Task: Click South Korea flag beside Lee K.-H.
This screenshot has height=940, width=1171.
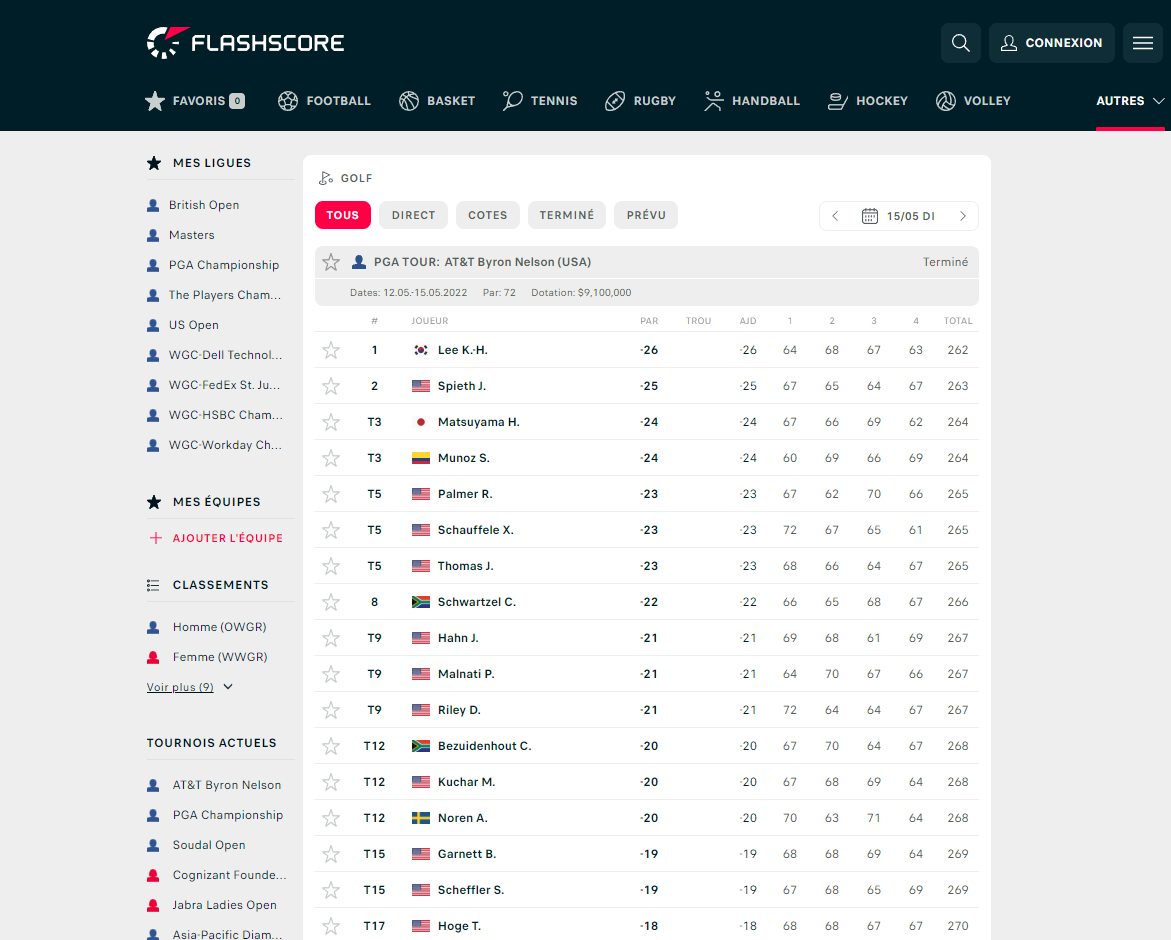Action: 421,350
